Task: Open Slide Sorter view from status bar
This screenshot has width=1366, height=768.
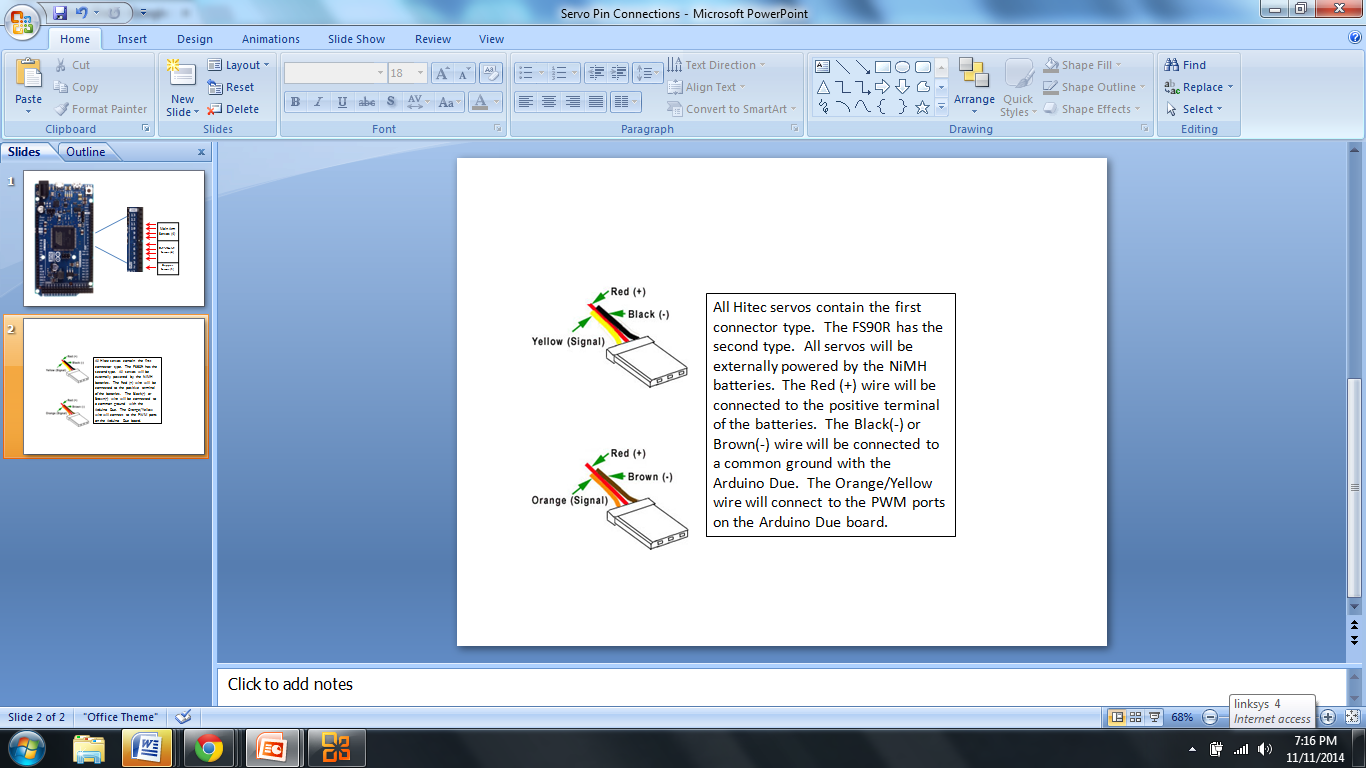Action: pos(1136,717)
